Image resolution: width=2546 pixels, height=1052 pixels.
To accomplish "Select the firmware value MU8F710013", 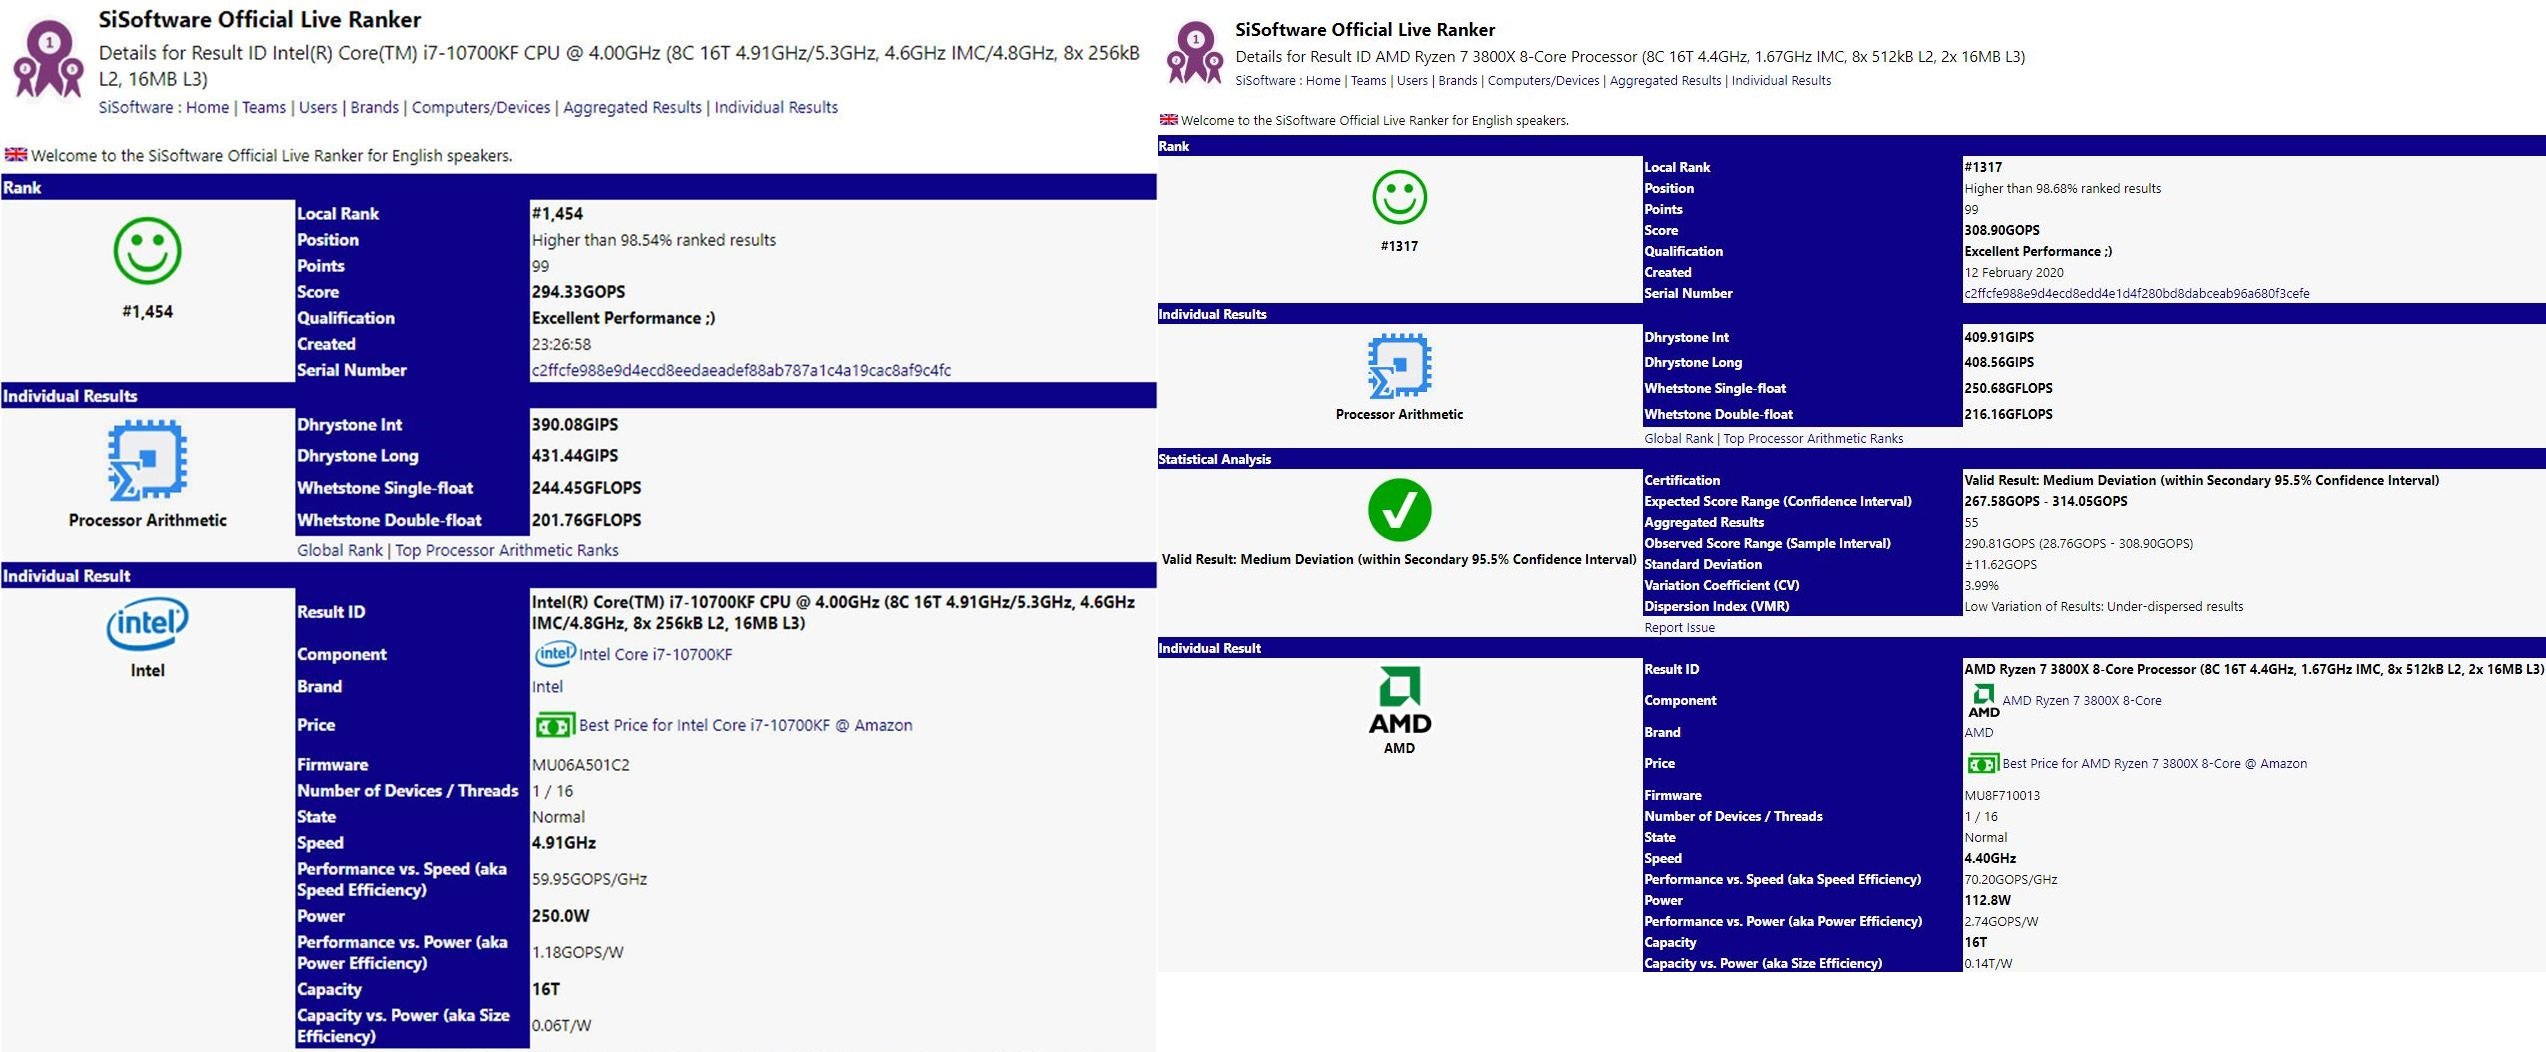I will coord(2002,796).
